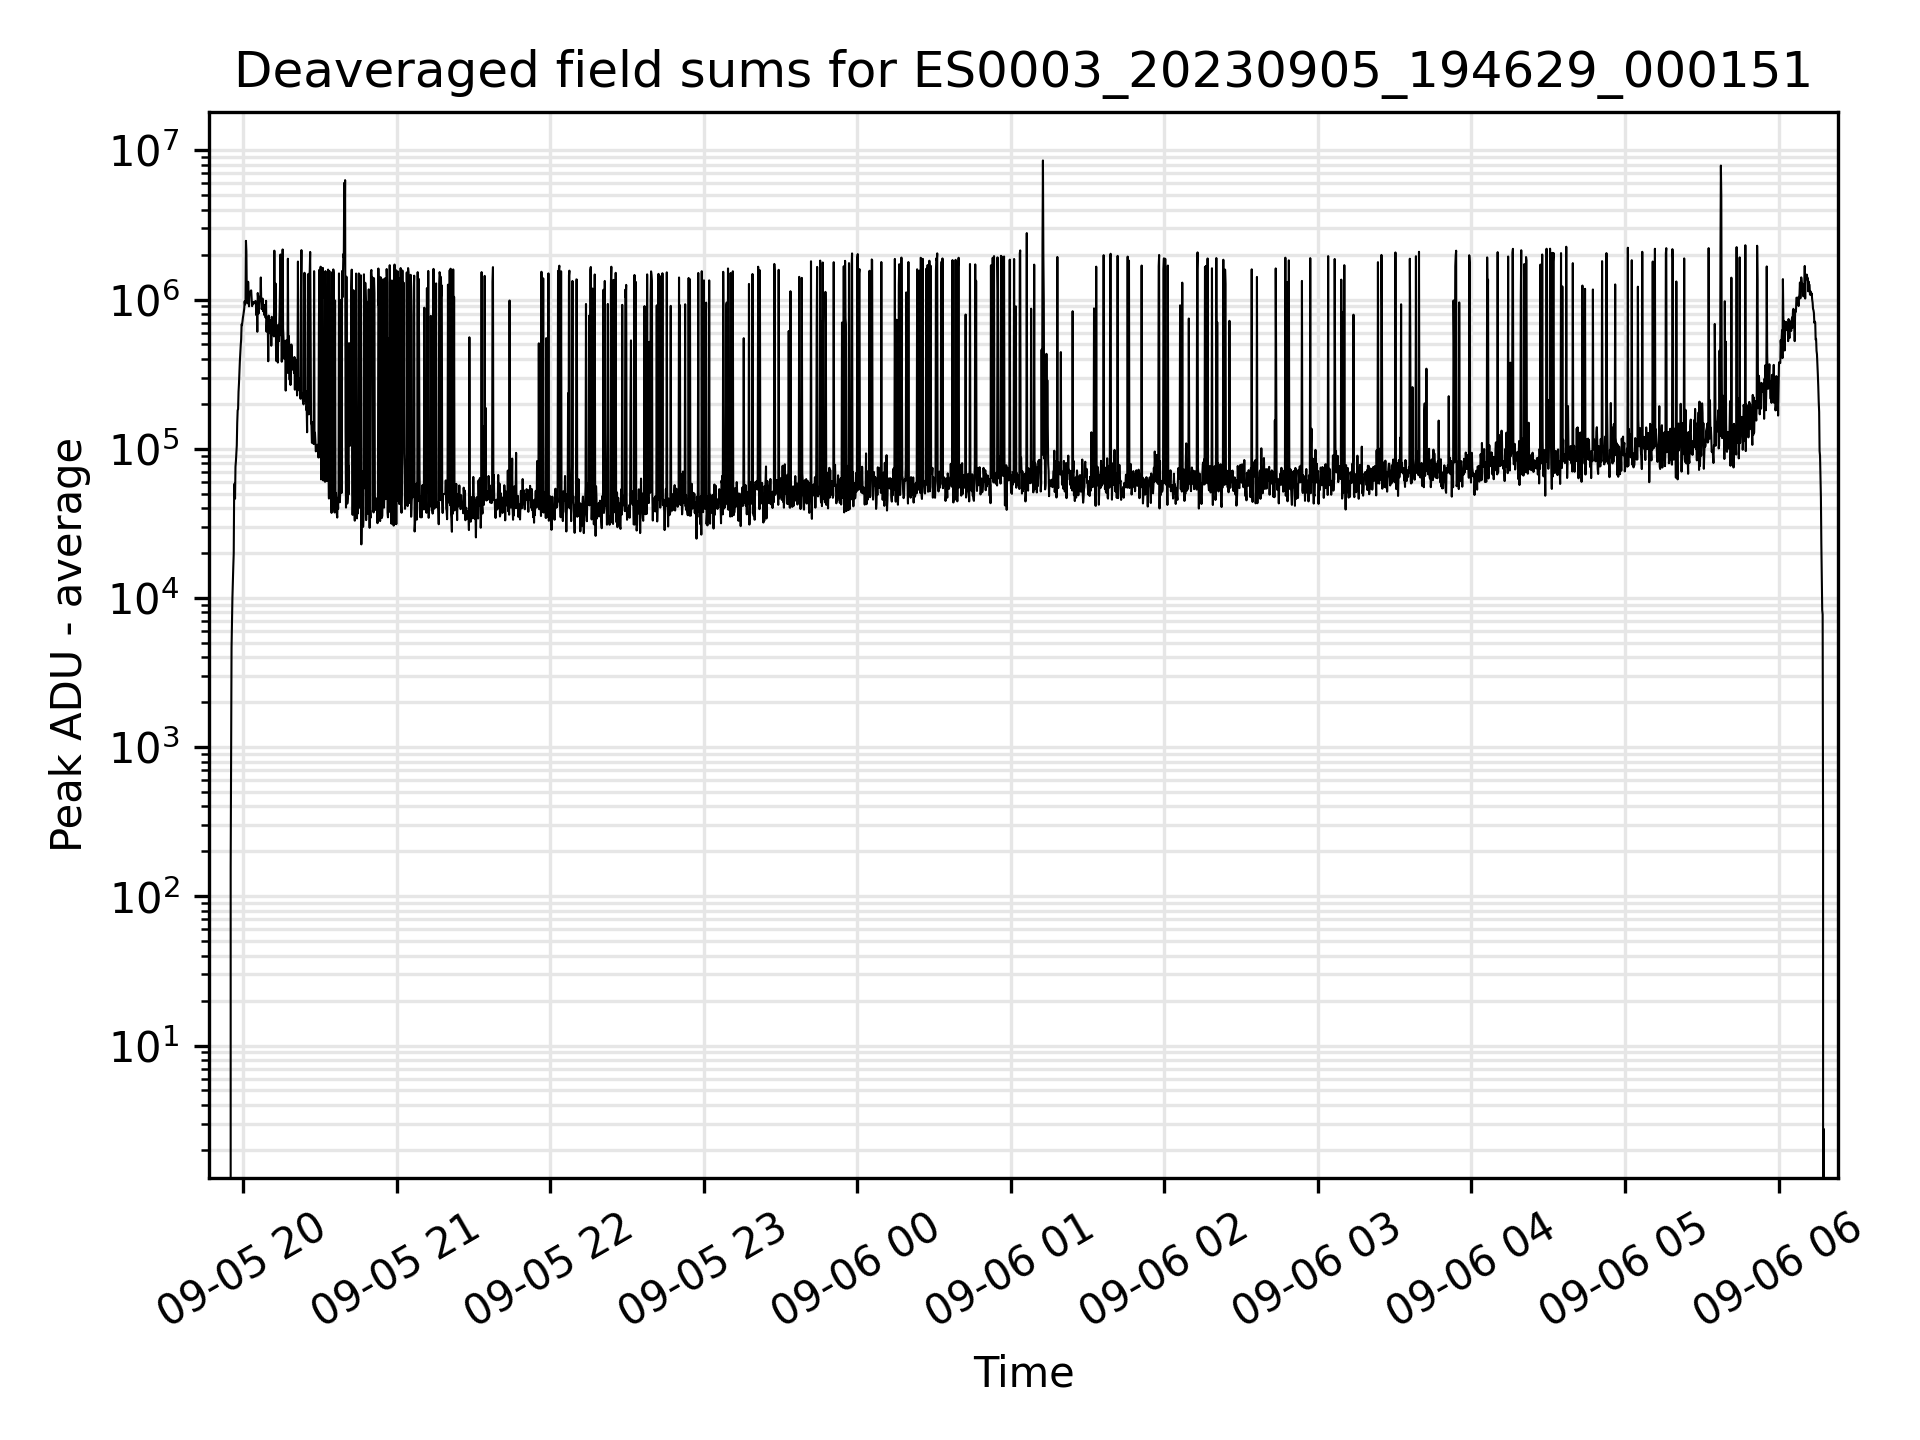Click the y tick label 10^6

click(x=146, y=301)
